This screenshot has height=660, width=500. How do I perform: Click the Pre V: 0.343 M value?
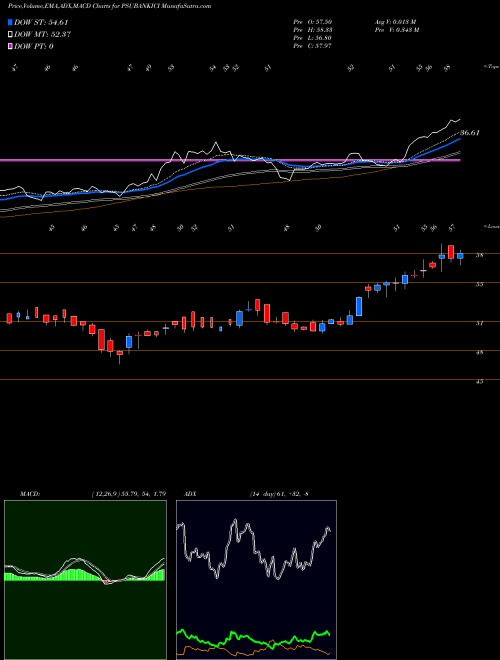point(396,30)
